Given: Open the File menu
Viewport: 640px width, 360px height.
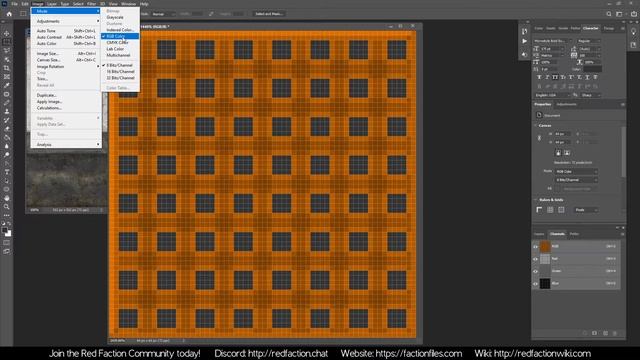Looking at the screenshot, I should 14,4.
